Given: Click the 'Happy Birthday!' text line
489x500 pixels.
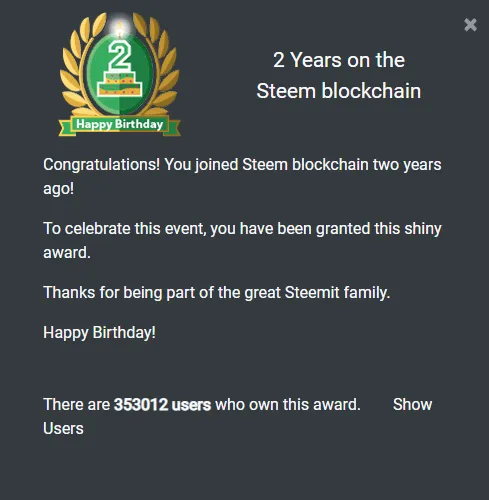Looking at the screenshot, I should click(99, 333).
